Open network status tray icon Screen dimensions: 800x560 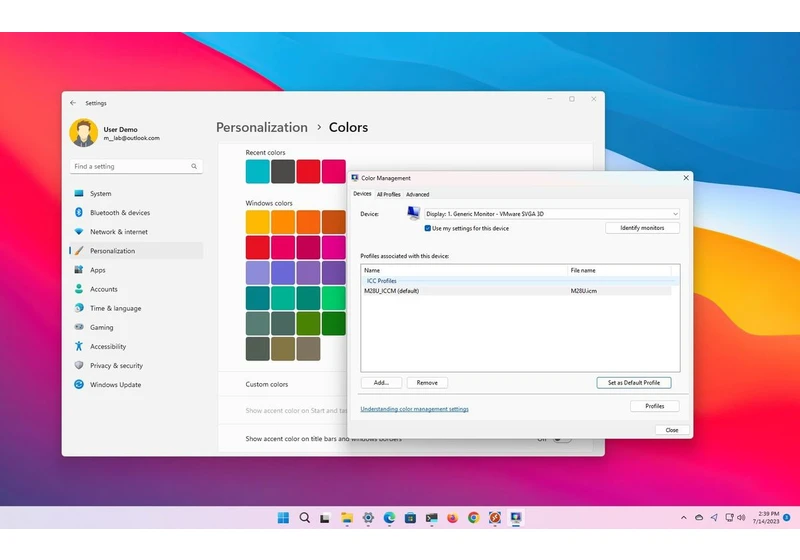point(730,518)
